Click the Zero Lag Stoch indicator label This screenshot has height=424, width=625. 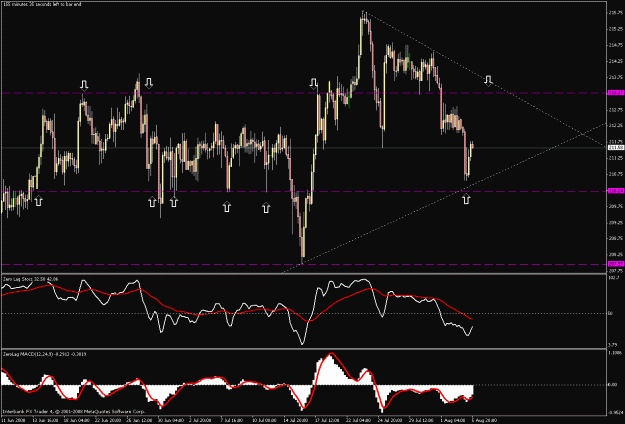30,279
